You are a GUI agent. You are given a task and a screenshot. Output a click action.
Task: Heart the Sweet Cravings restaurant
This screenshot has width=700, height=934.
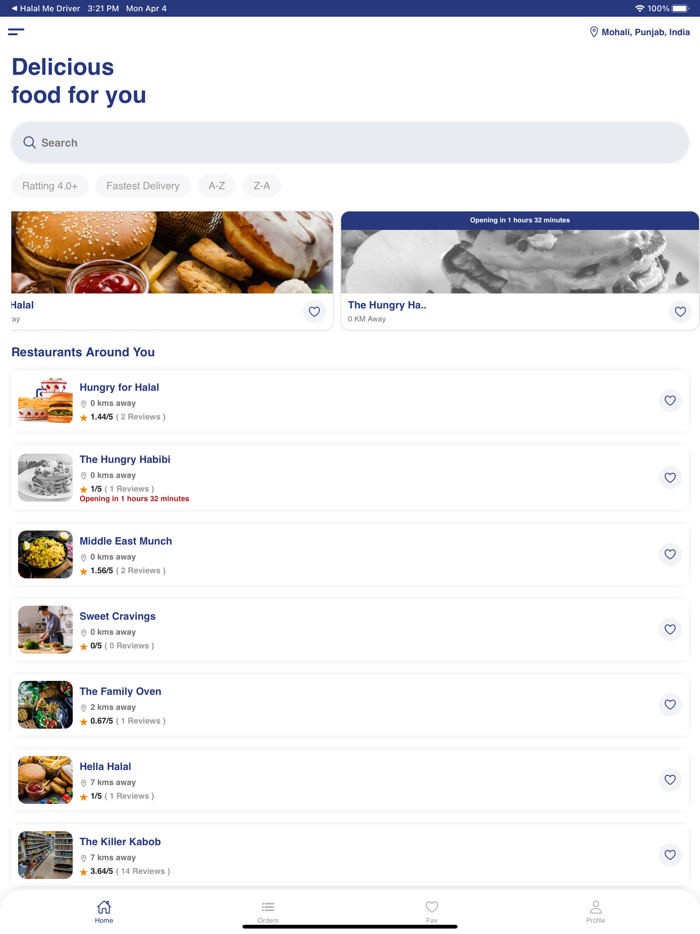(670, 629)
